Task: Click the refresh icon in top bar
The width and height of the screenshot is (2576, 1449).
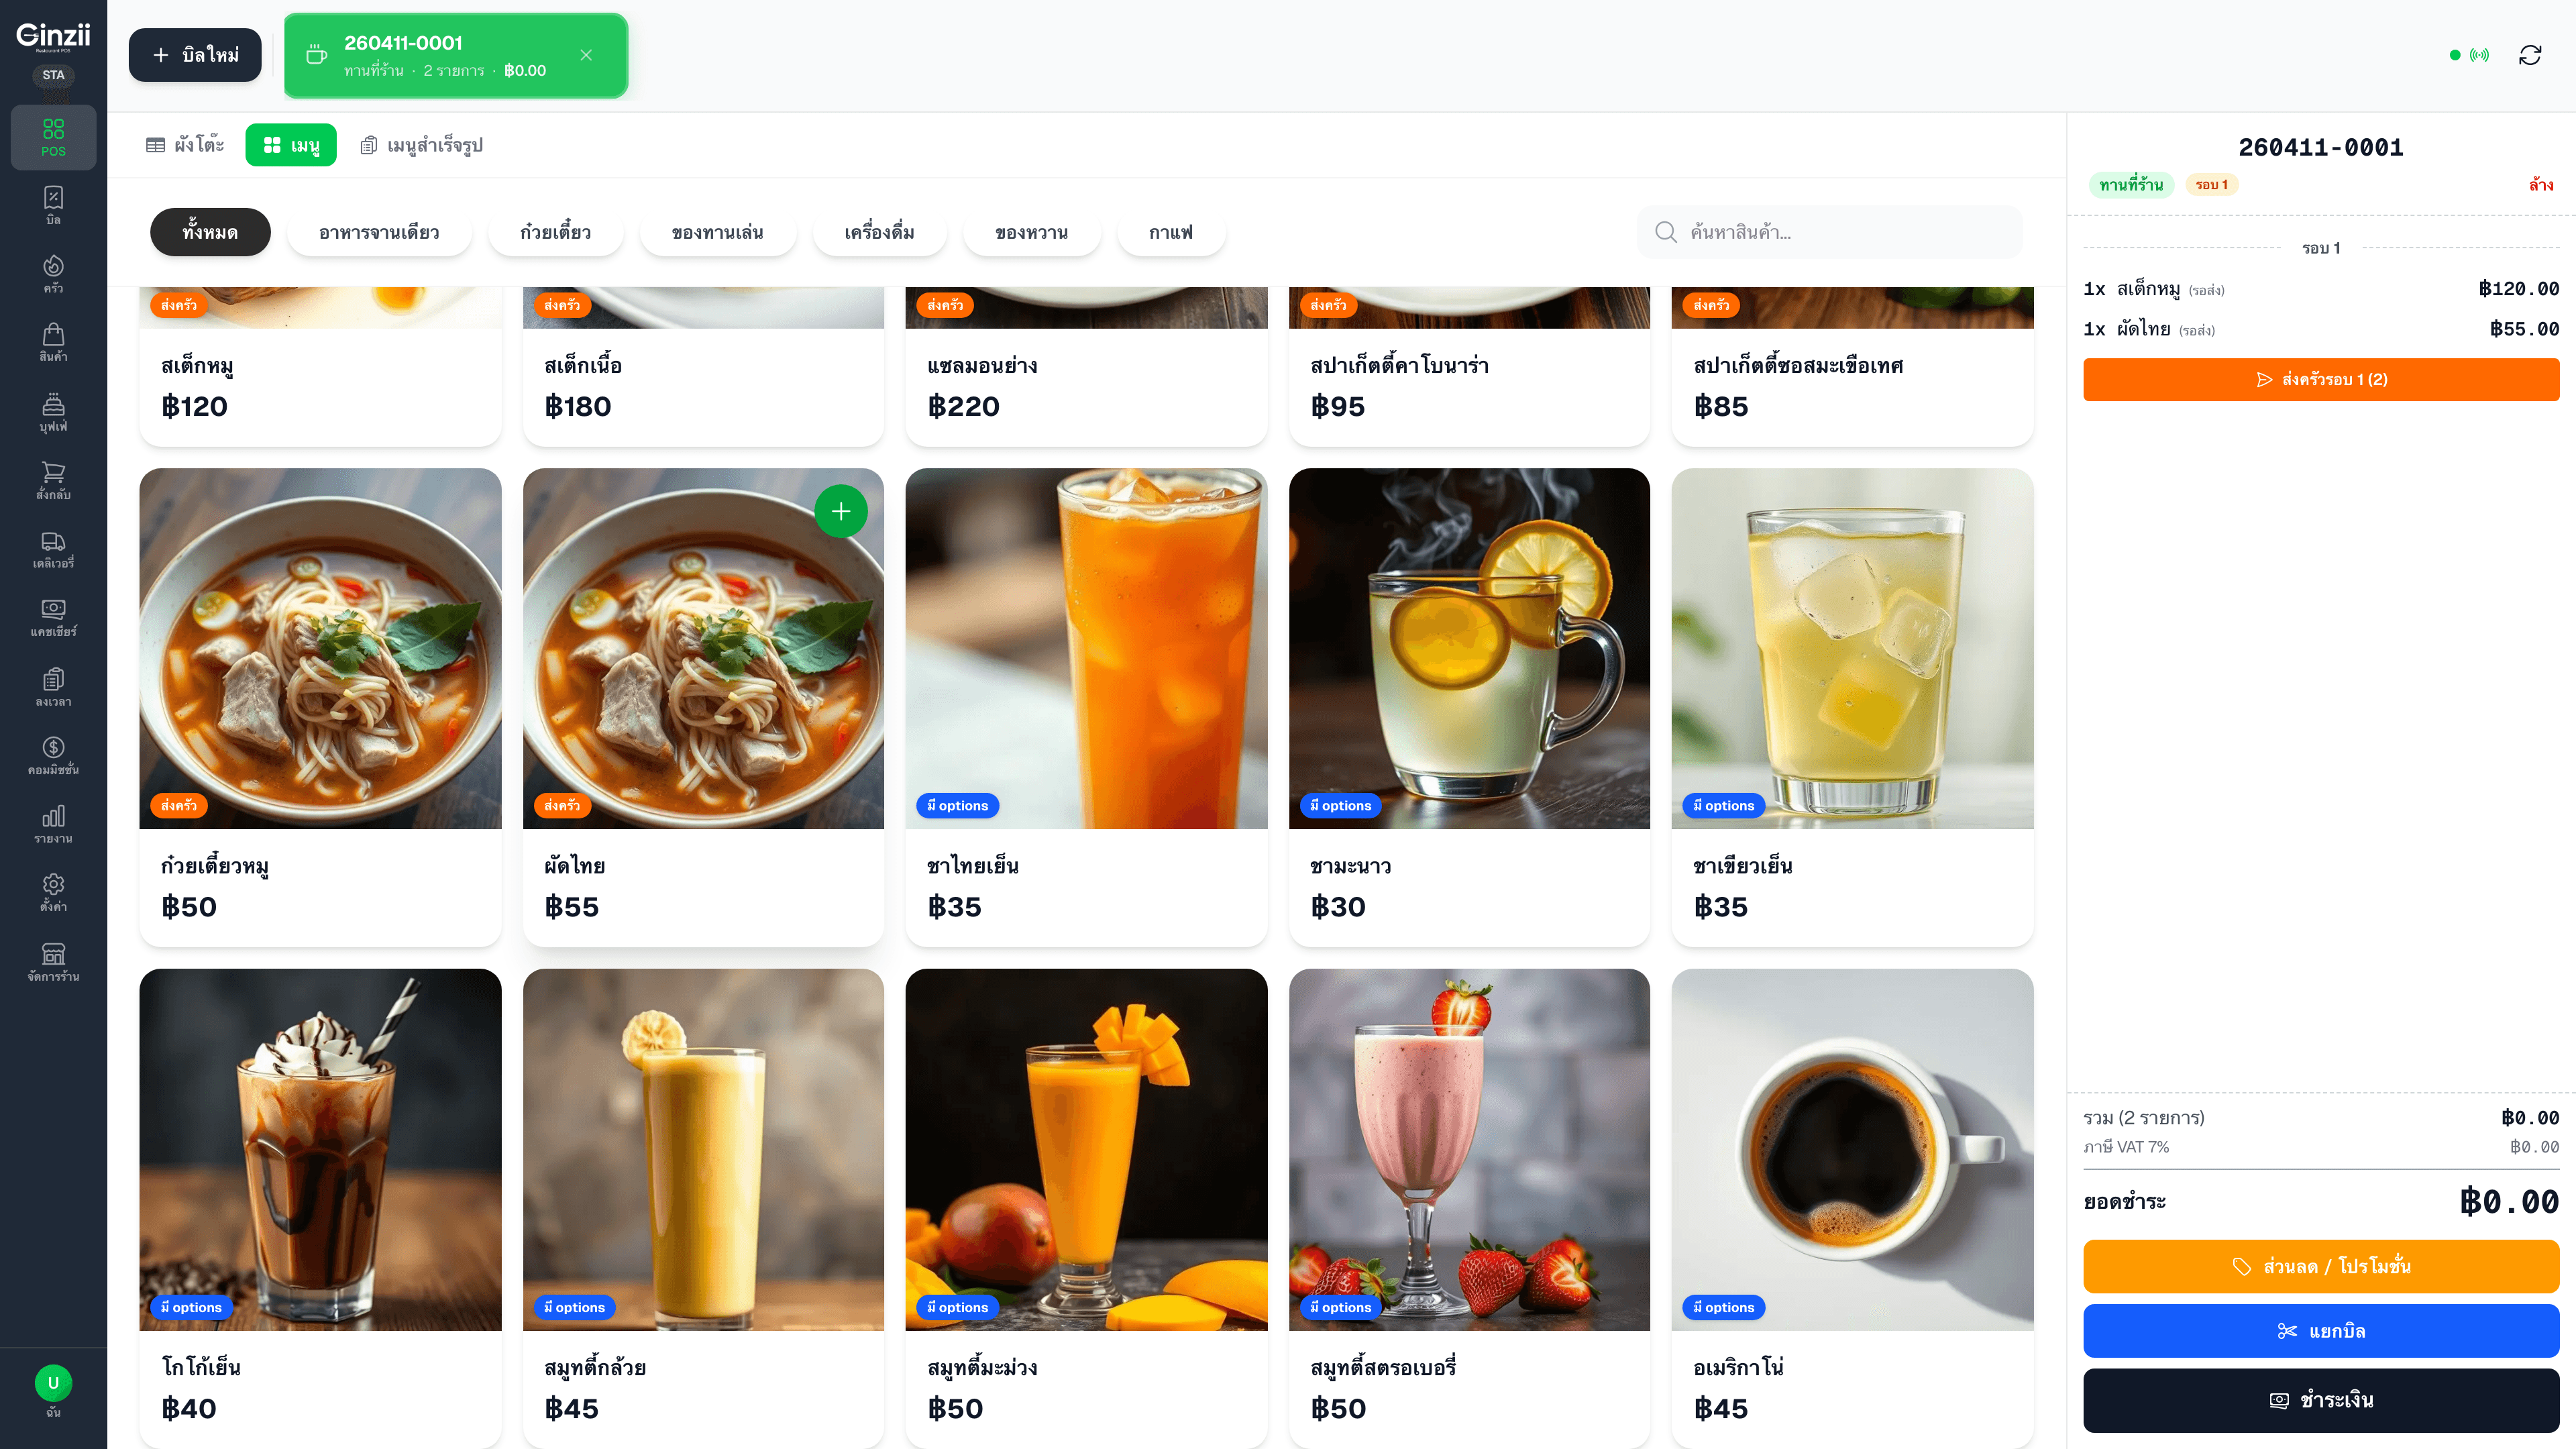Action: [2529, 55]
